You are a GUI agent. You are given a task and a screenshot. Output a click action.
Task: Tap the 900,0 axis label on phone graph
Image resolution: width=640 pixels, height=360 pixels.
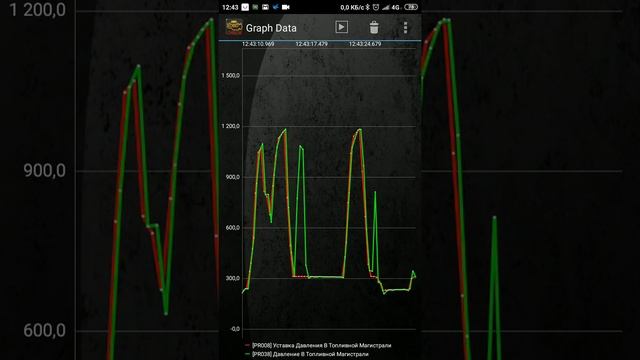(x=233, y=177)
